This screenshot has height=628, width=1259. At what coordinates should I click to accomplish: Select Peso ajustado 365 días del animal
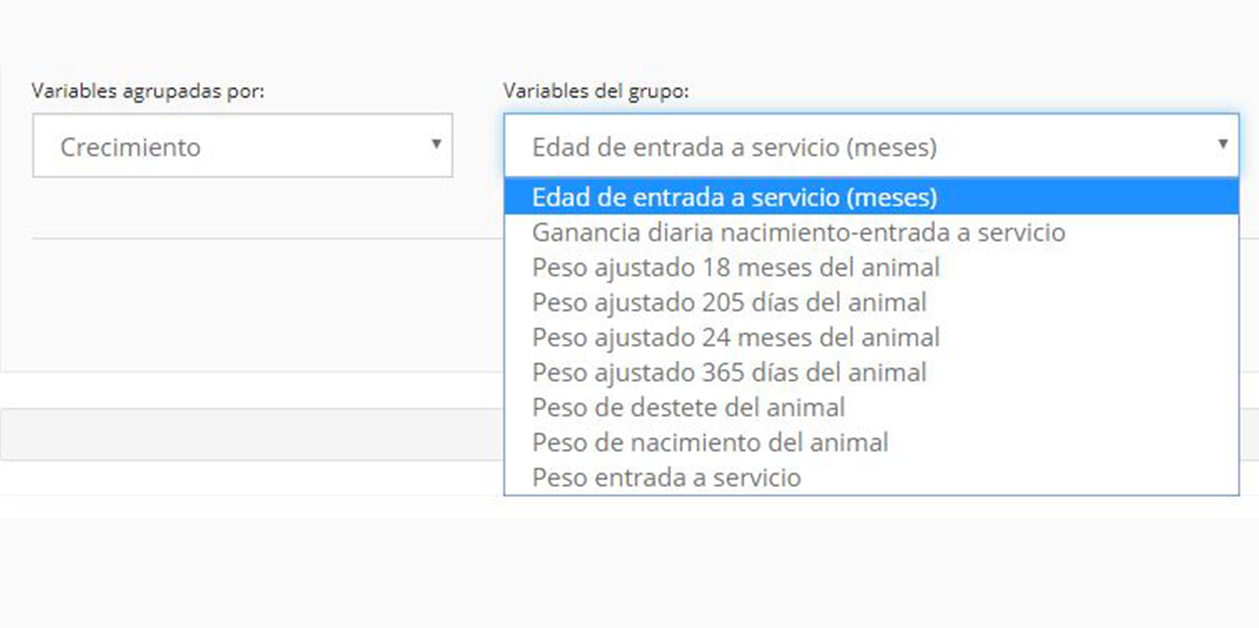[x=871, y=372]
